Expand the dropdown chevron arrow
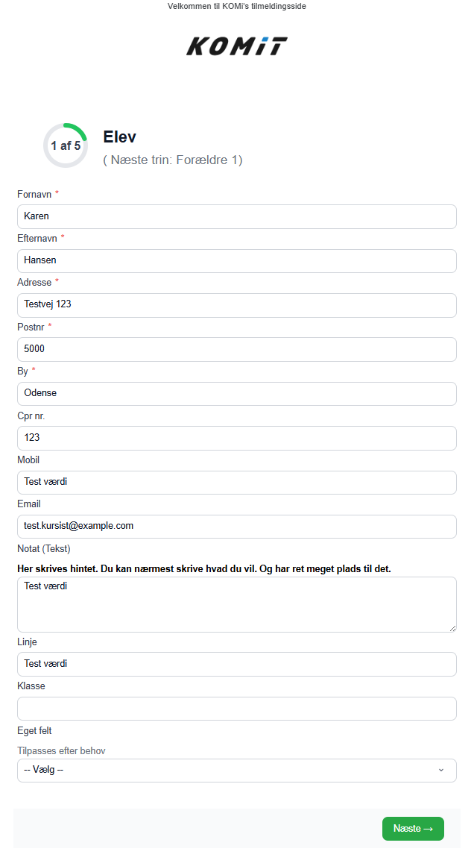The width and height of the screenshot is (475, 856). 441,770
